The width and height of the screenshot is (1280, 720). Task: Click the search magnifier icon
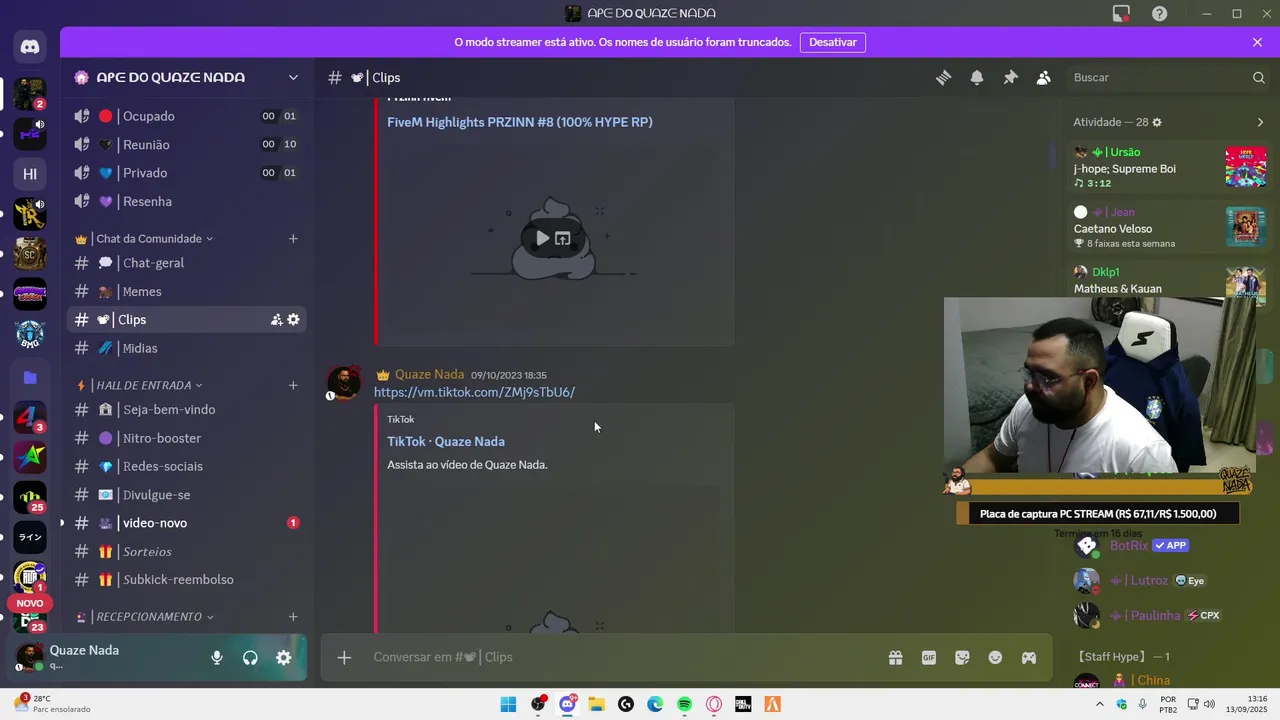(x=1259, y=78)
